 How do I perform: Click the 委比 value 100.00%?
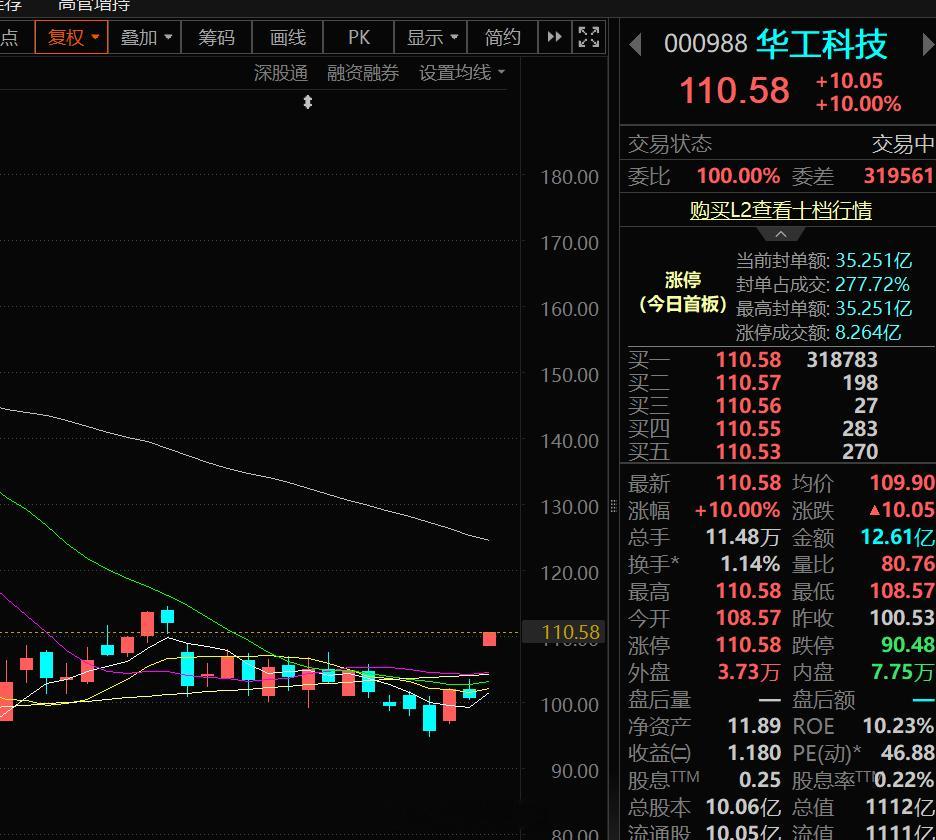pyautogui.click(x=738, y=176)
